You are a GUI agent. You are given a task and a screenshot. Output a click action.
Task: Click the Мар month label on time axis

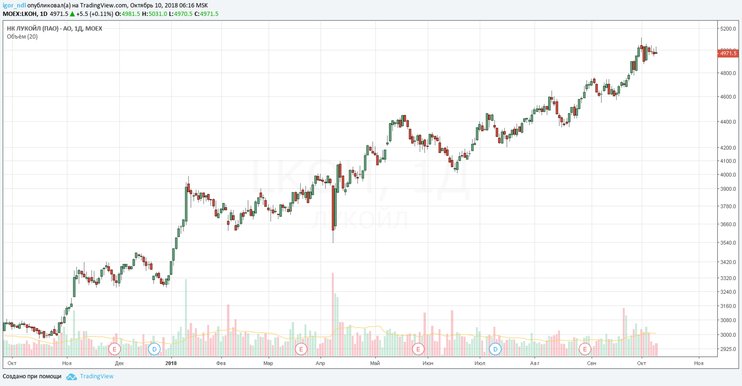click(268, 363)
